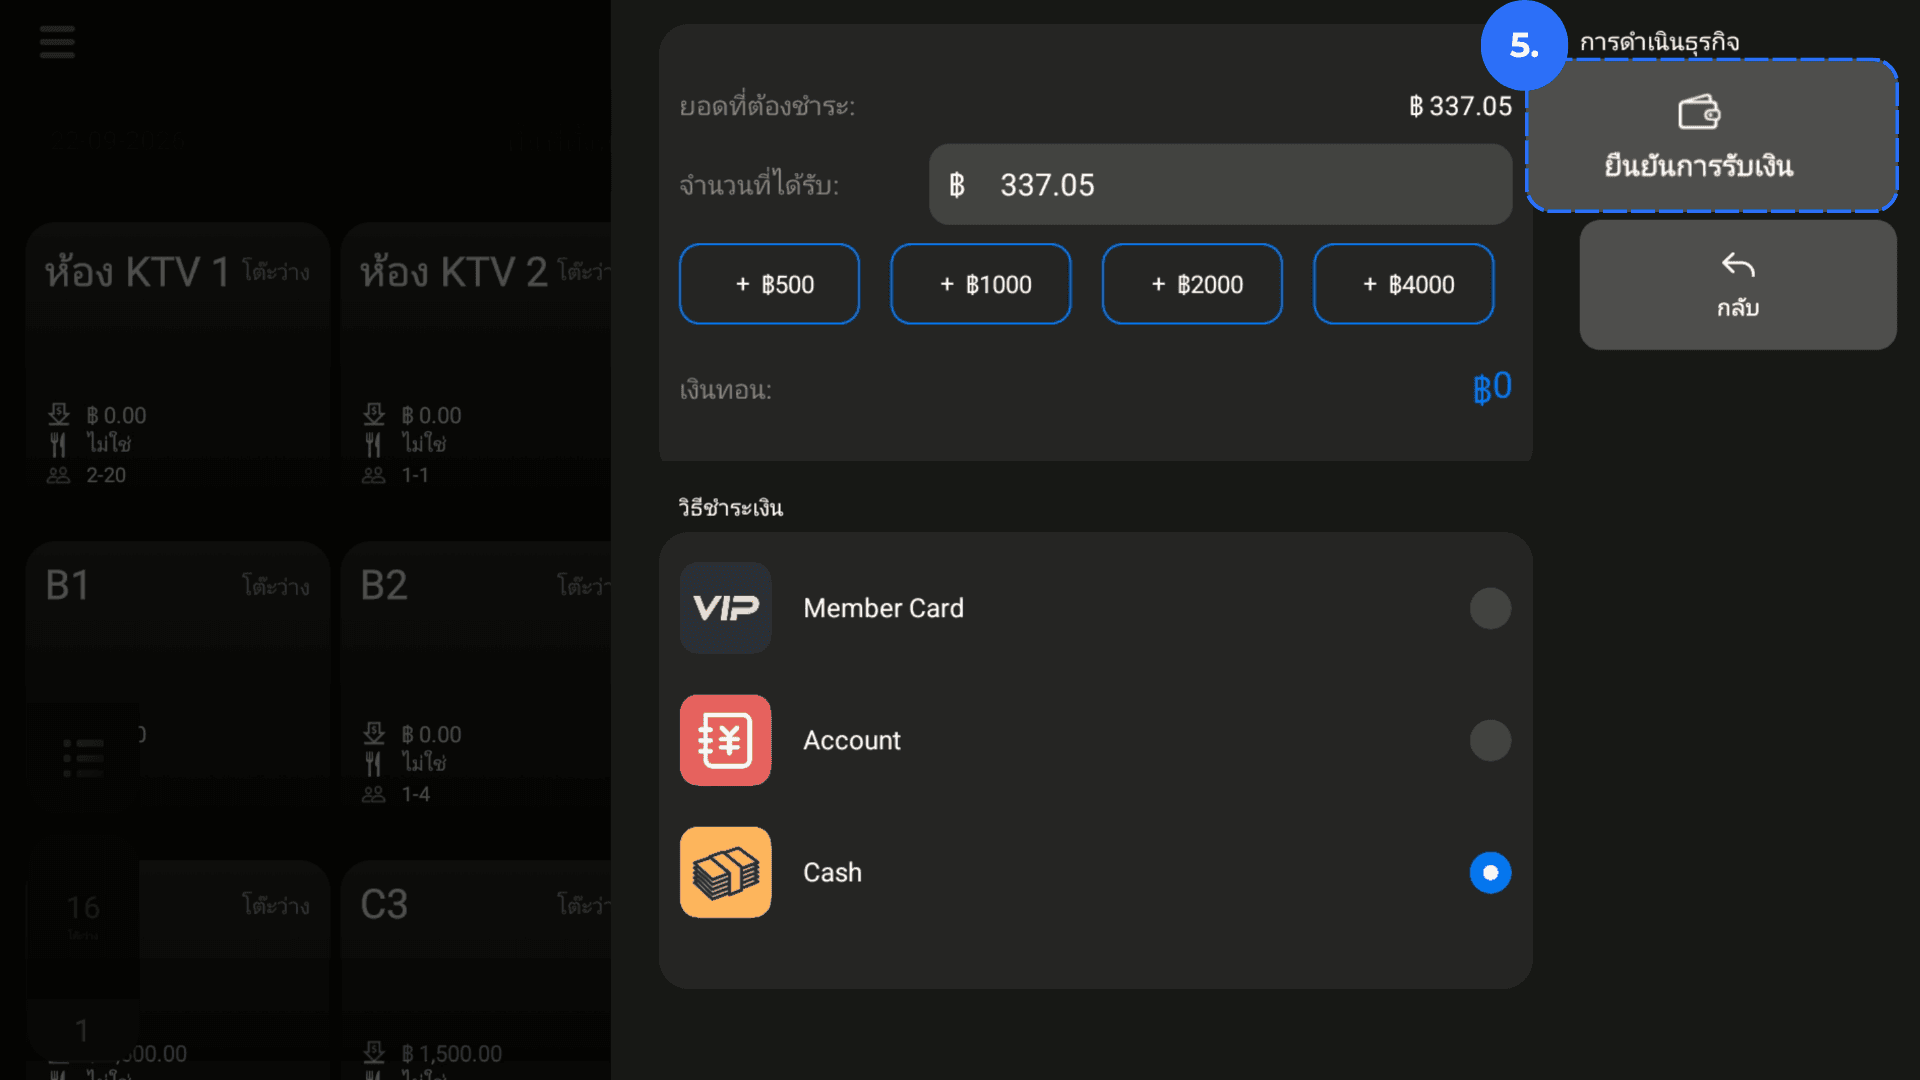This screenshot has height=1080, width=1920.
Task: Click the return arrow icon above กลับ
Action: coord(1738,265)
